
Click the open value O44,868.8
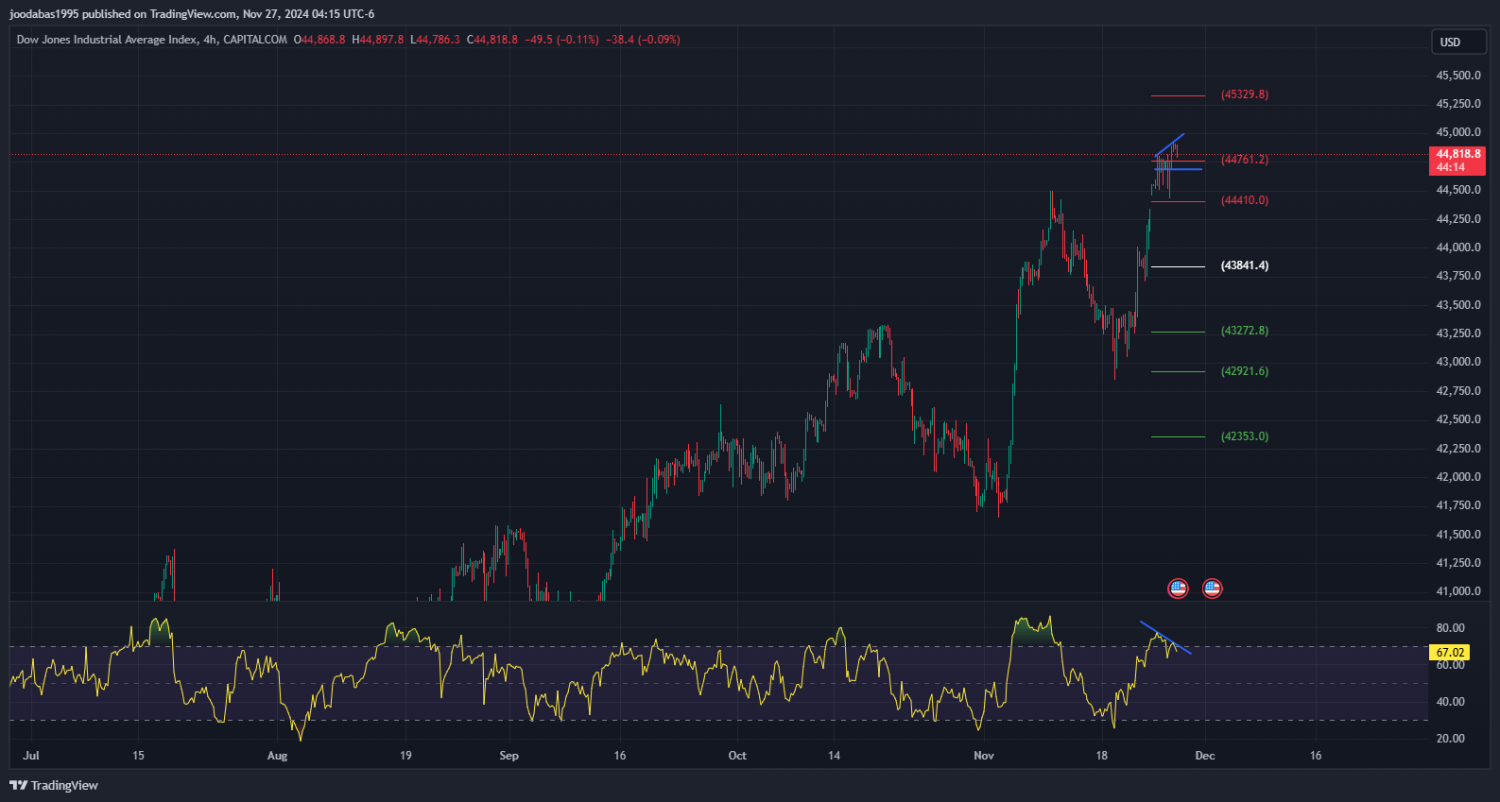[x=320, y=40]
